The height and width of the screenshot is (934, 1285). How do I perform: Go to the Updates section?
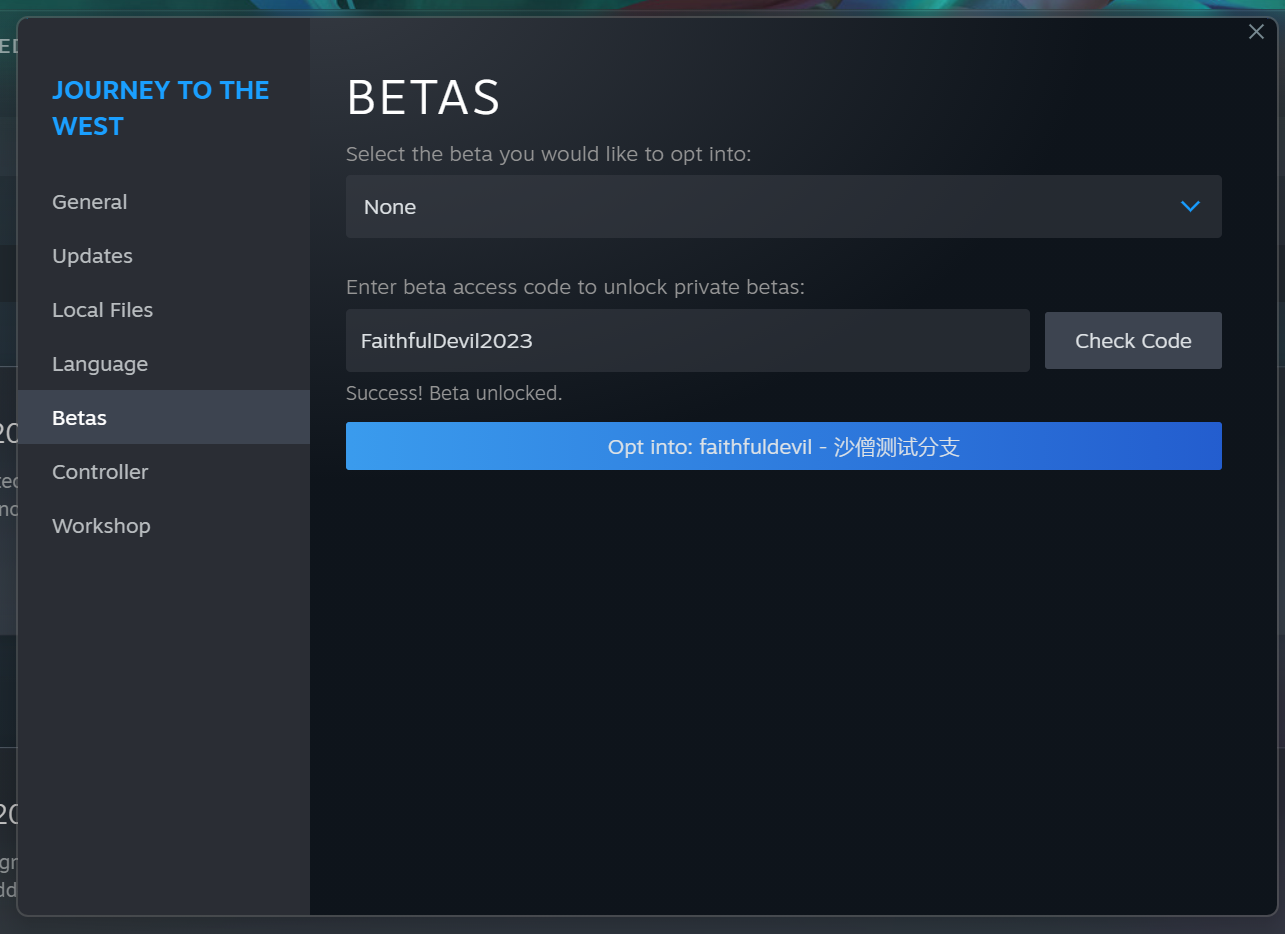92,256
